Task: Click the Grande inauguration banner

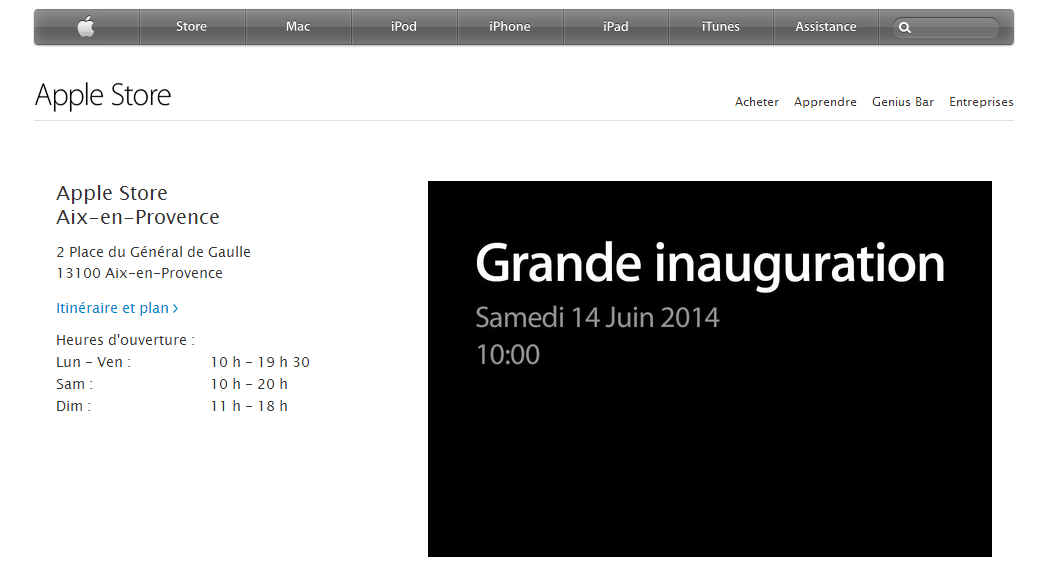Action: point(709,368)
